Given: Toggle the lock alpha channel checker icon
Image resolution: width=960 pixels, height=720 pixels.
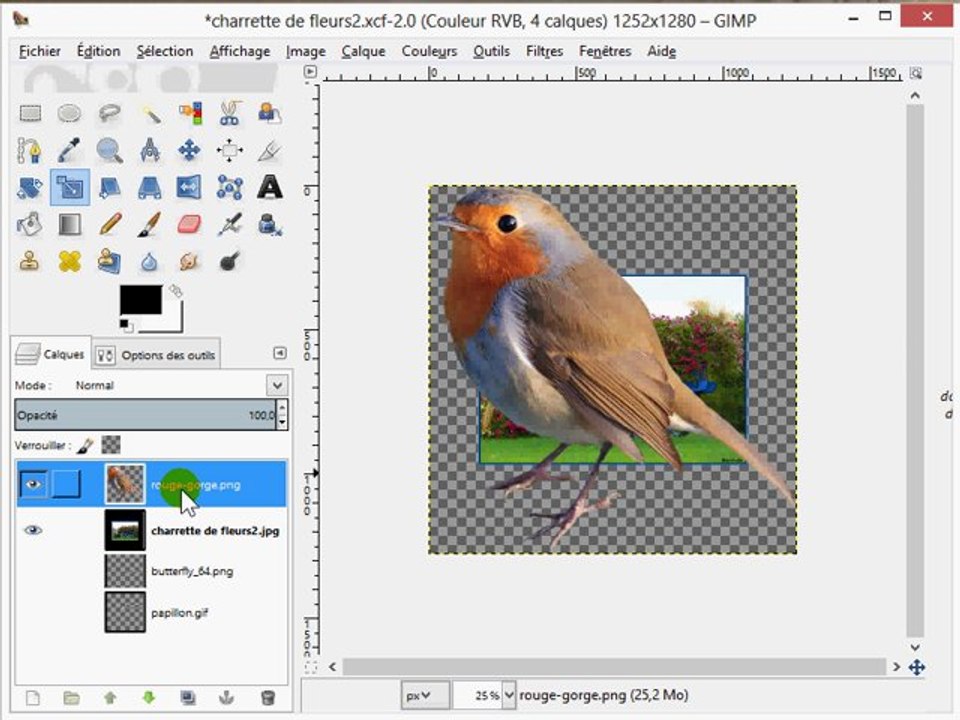Looking at the screenshot, I should (x=111, y=445).
